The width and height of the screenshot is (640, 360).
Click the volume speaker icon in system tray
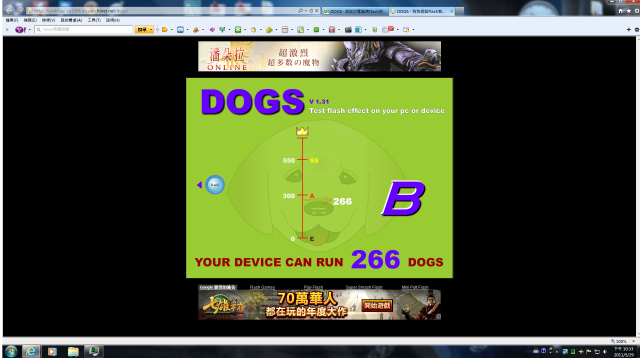[x=605, y=351]
